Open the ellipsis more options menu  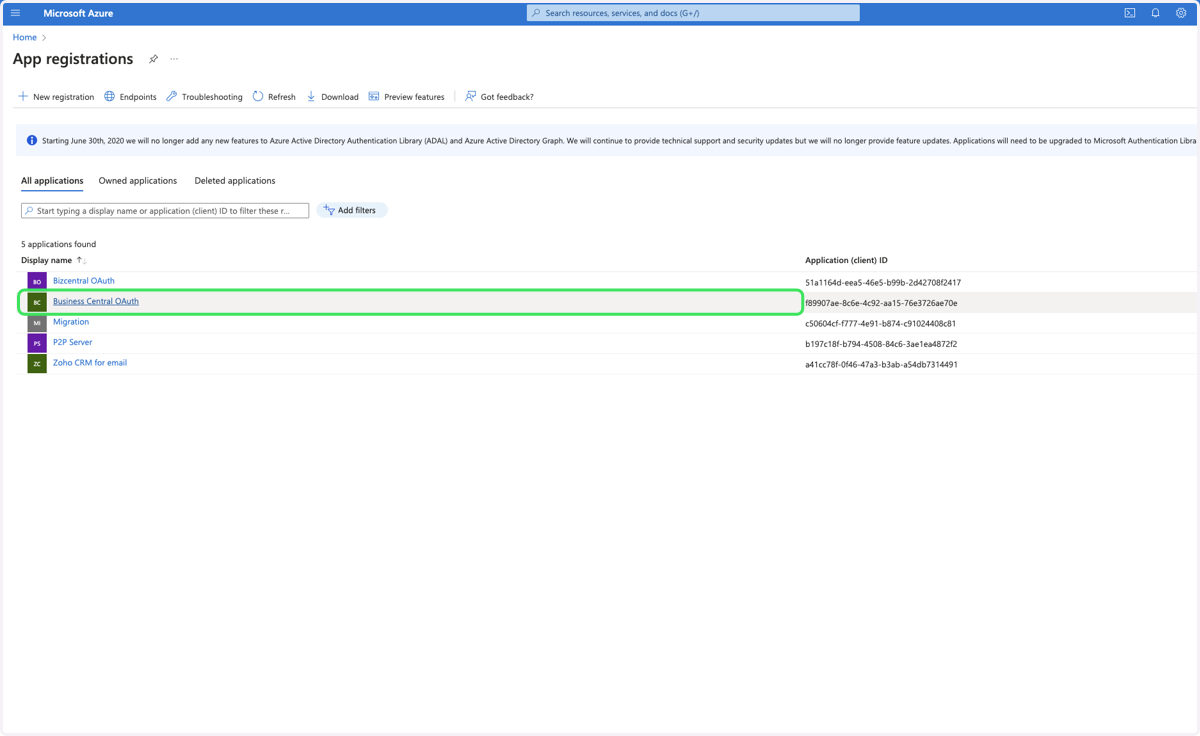click(174, 59)
